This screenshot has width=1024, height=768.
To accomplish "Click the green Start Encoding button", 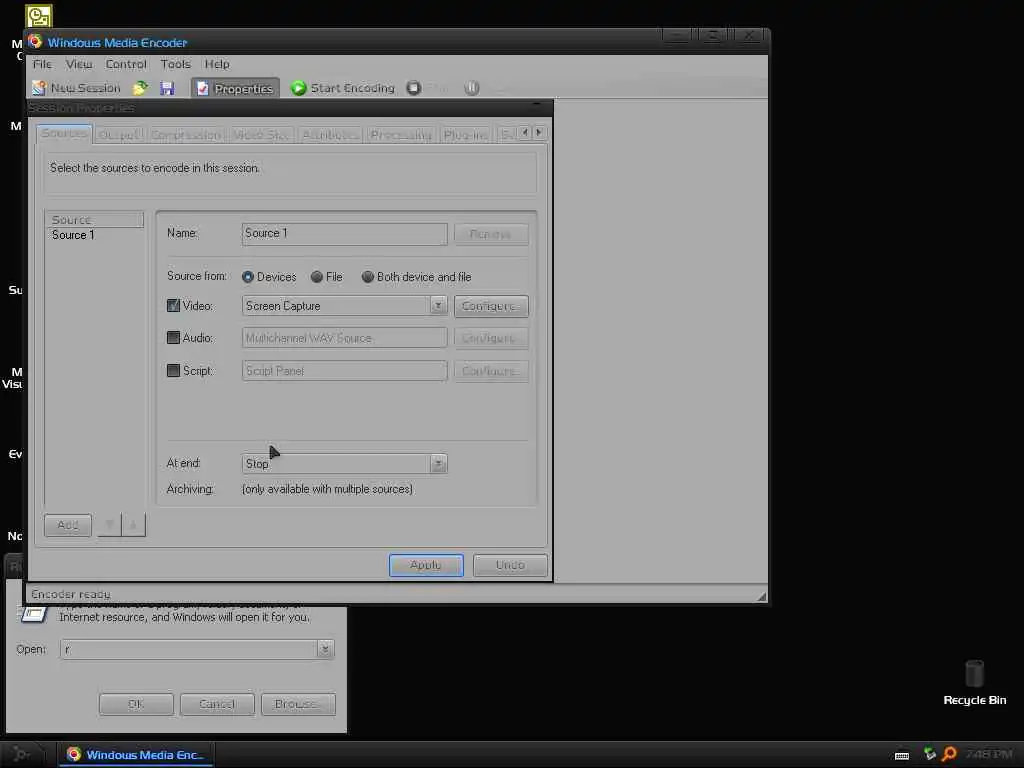I will click(343, 88).
